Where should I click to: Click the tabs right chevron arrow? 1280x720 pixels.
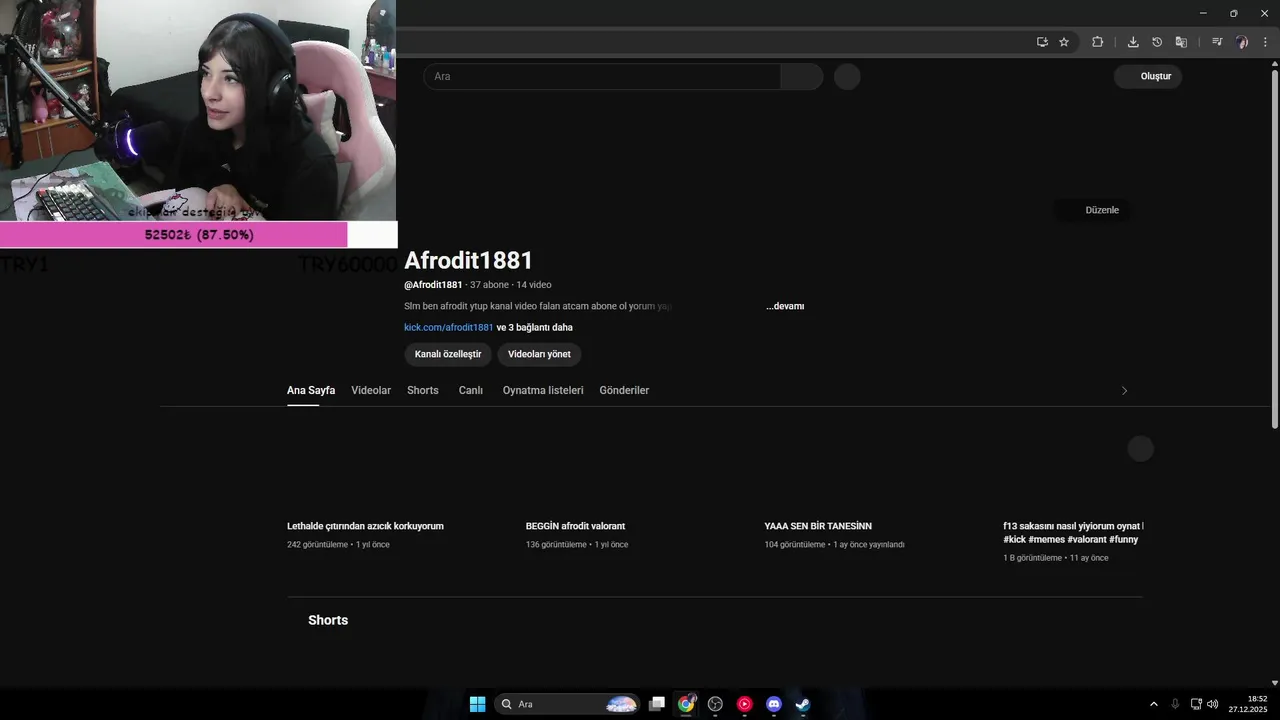tap(1124, 391)
